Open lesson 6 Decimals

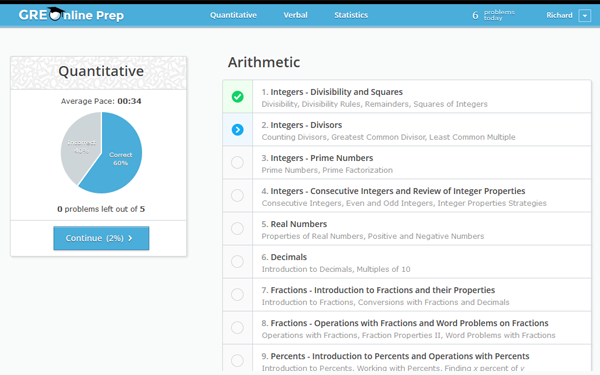[x=422, y=262]
